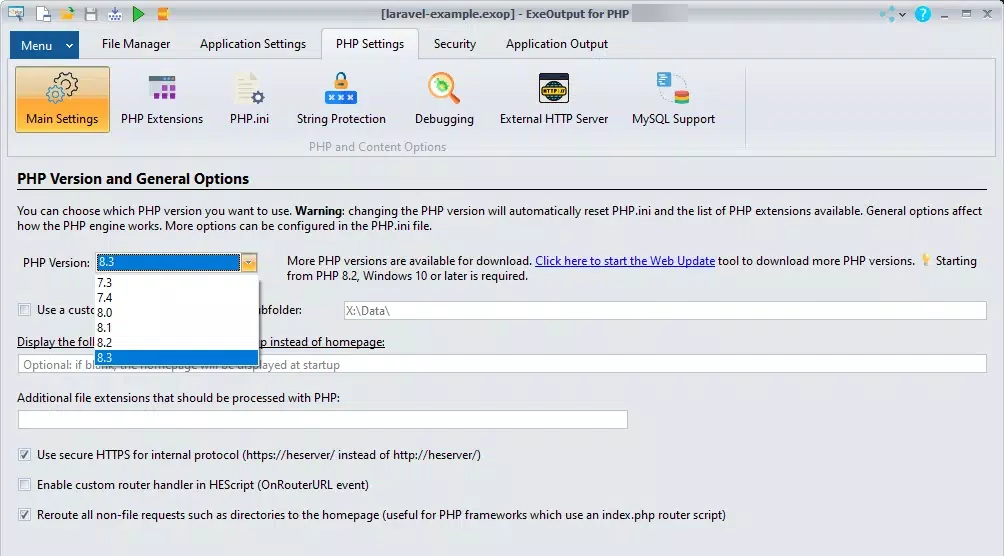The height and width of the screenshot is (556, 1004).
Task: Save the project with the floppy disk icon
Action: pos(91,13)
